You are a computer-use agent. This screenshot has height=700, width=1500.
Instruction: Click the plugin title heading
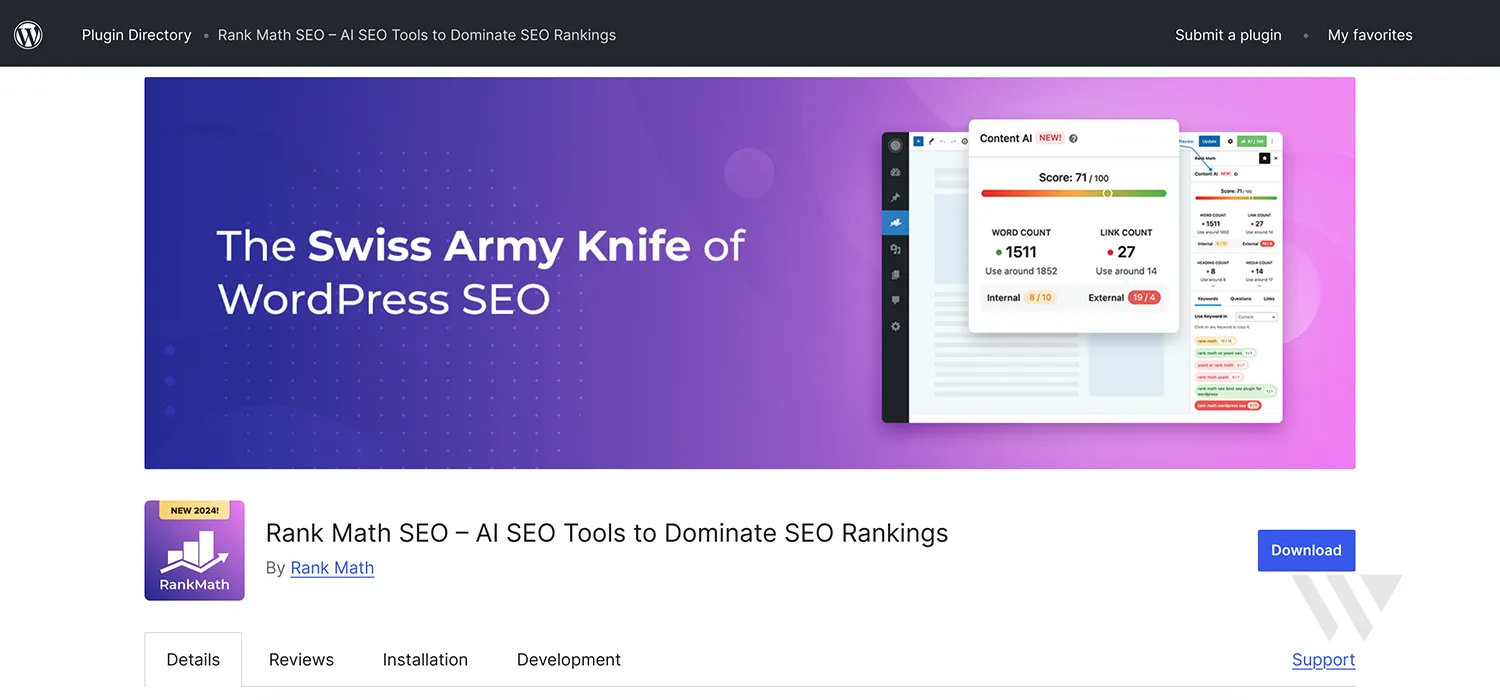pos(607,533)
